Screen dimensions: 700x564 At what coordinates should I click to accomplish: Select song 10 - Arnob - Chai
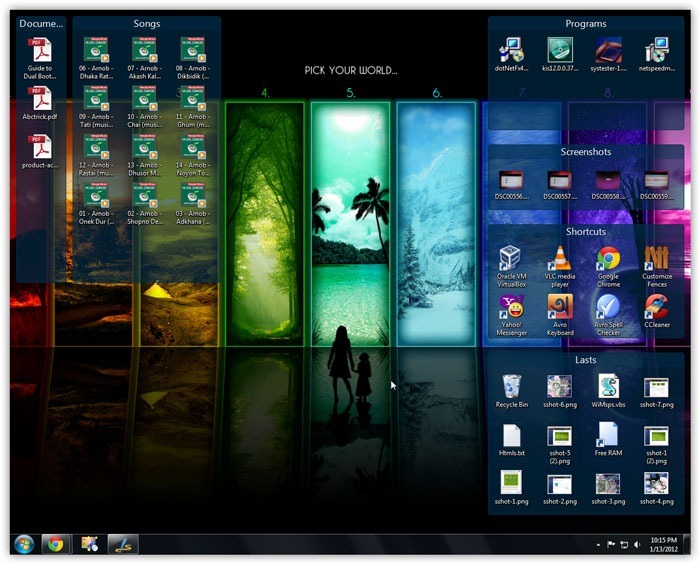(x=144, y=106)
